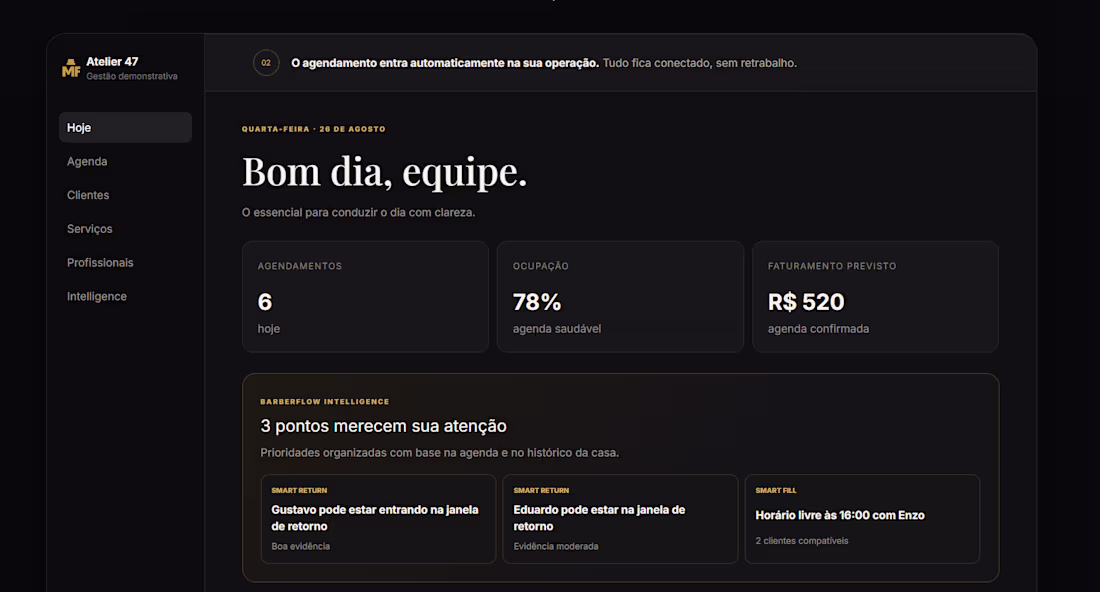The height and width of the screenshot is (592, 1100).
Task: Click the Barberflow Intelligence label
Action: [324, 402]
